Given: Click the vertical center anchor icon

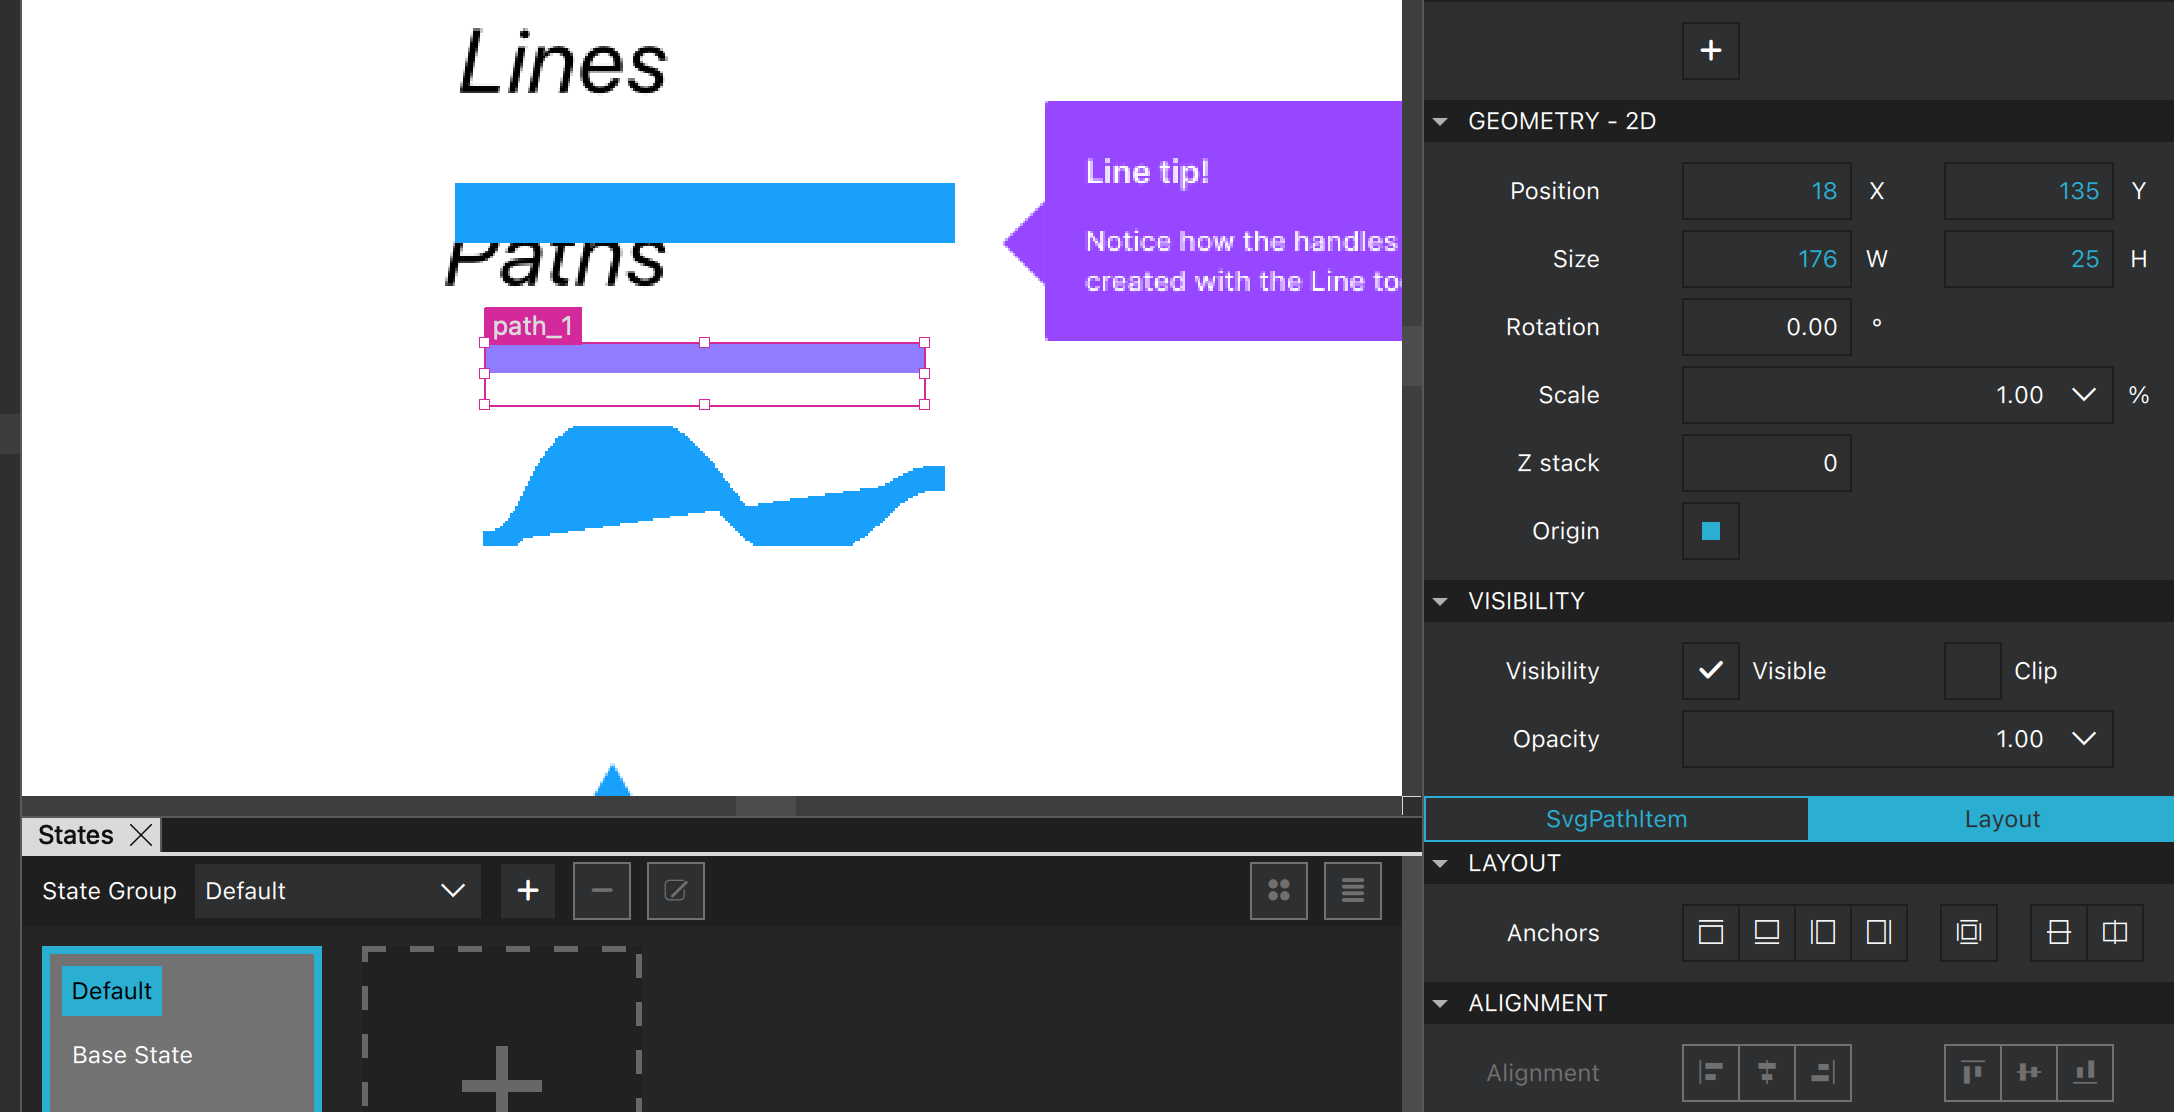Looking at the screenshot, I should tap(2058, 933).
